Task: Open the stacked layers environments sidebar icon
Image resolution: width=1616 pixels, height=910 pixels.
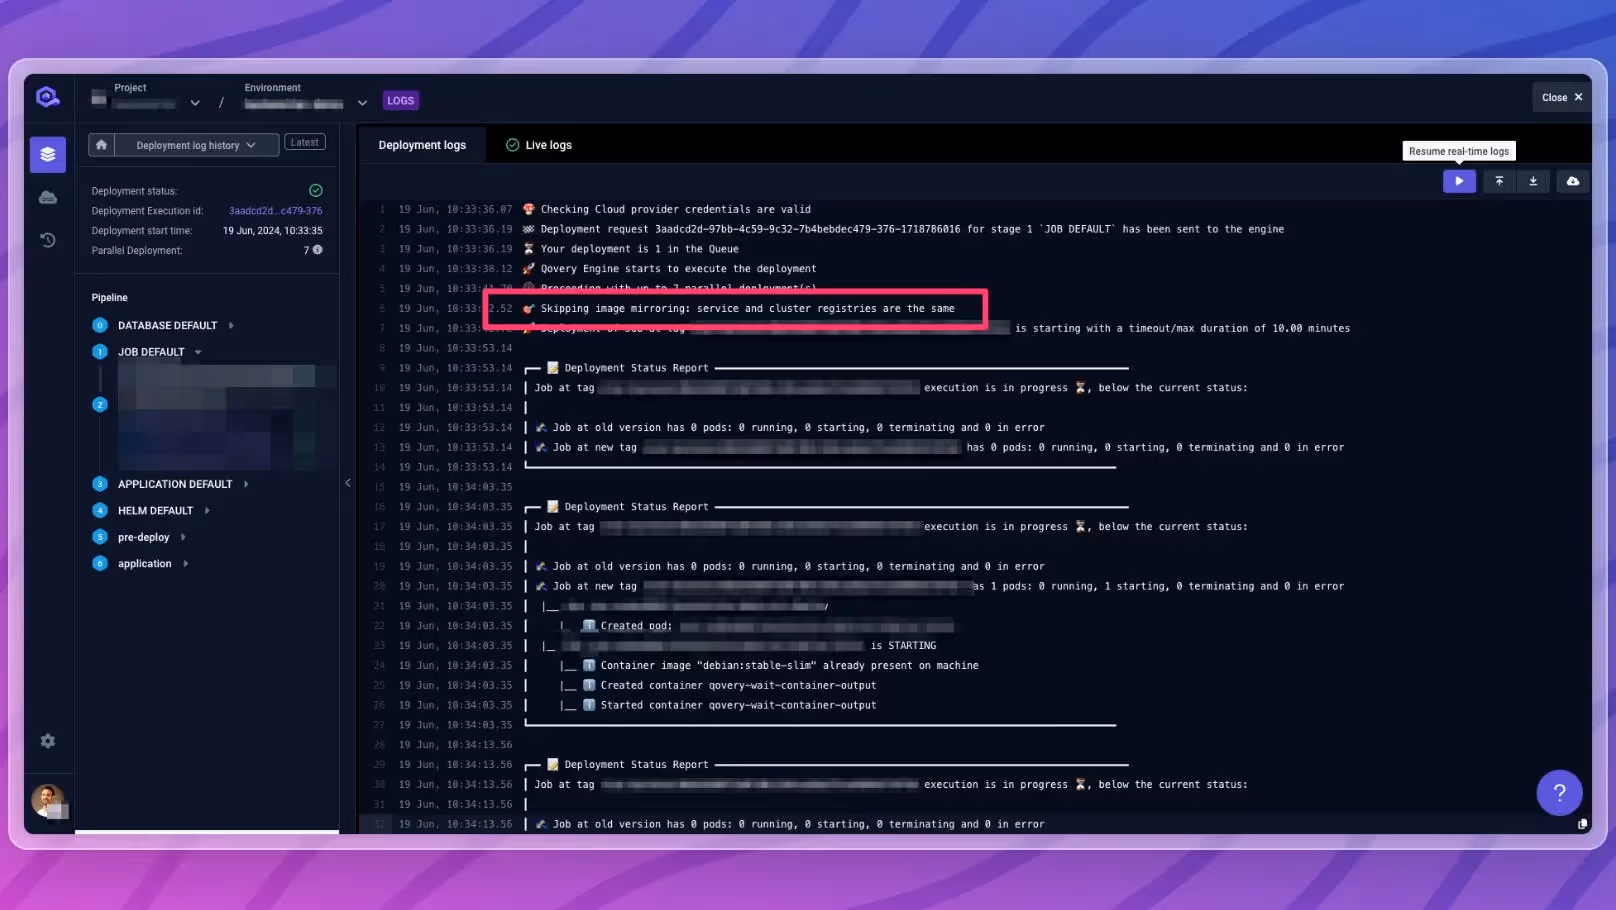Action: [x=47, y=155]
